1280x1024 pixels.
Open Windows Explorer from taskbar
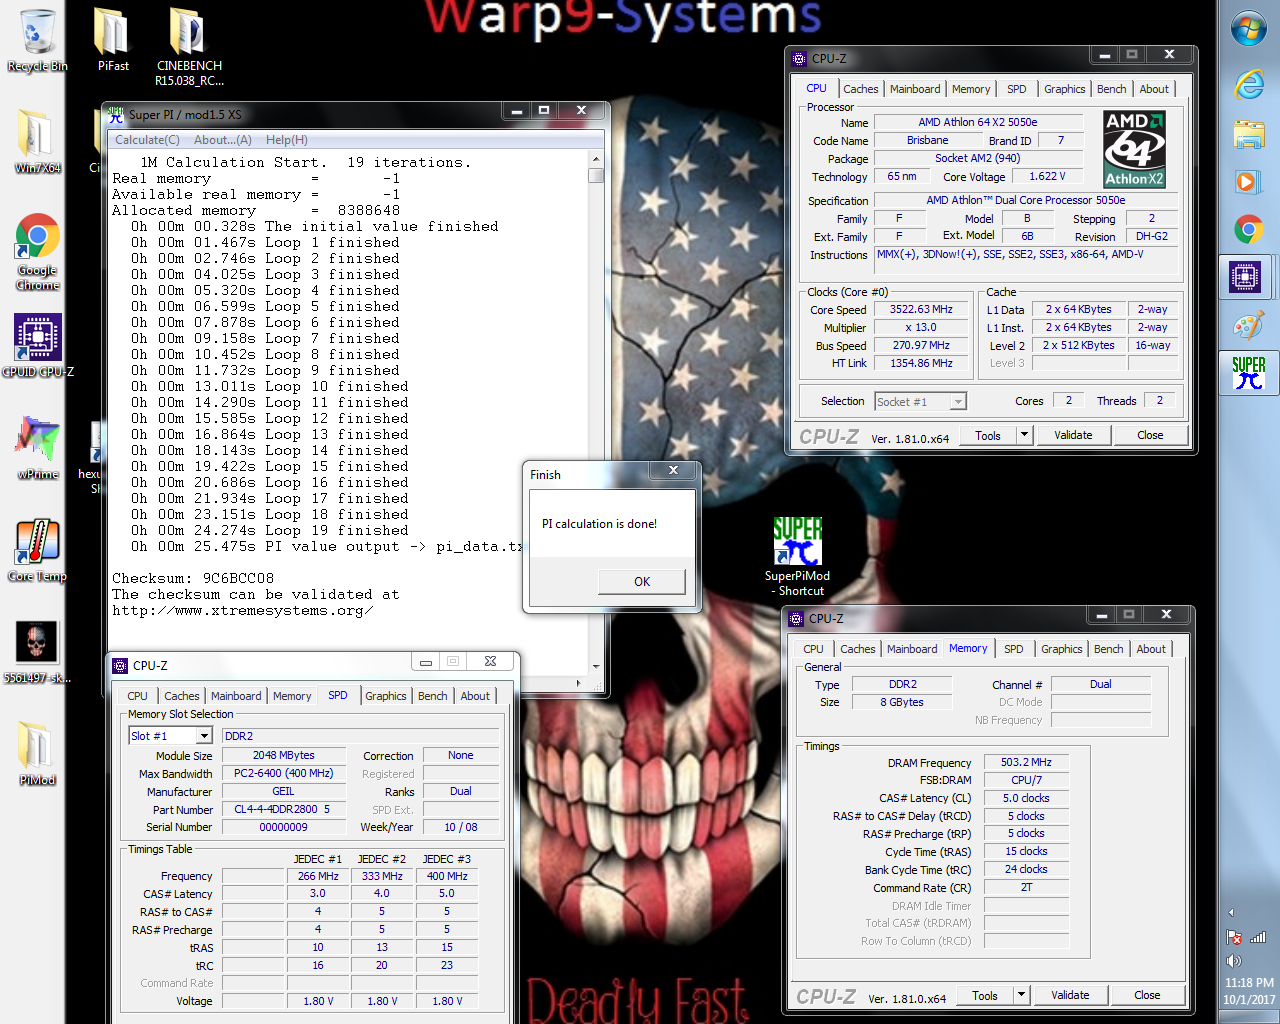click(1248, 133)
